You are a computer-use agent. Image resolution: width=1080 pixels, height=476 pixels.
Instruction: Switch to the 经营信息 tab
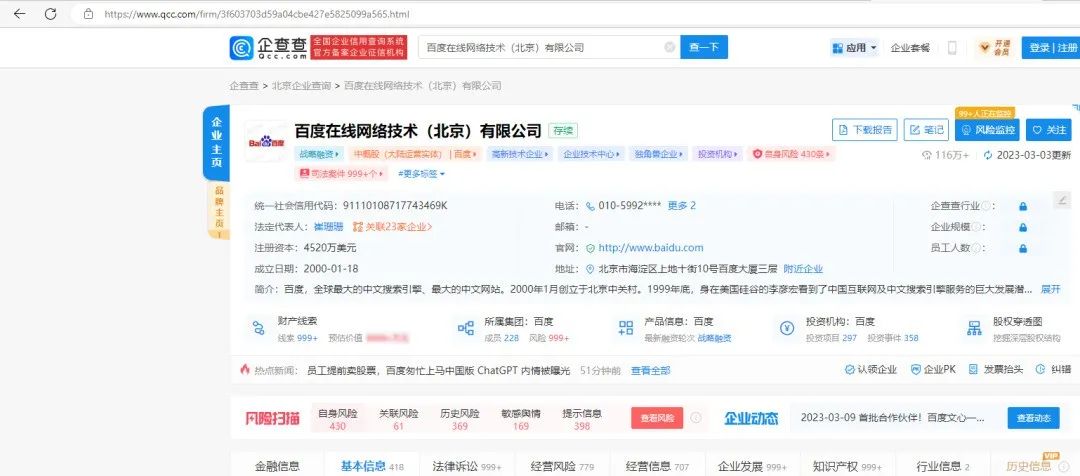(x=657, y=466)
